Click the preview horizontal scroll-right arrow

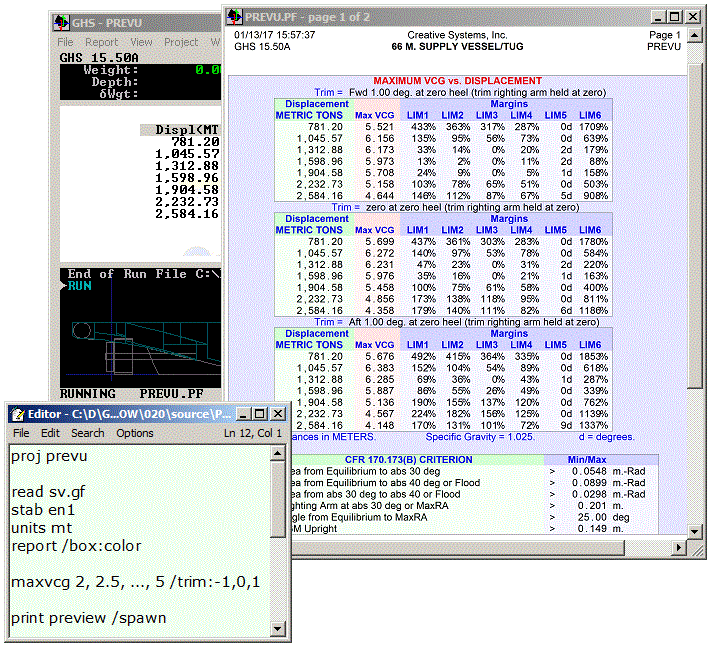[679, 547]
